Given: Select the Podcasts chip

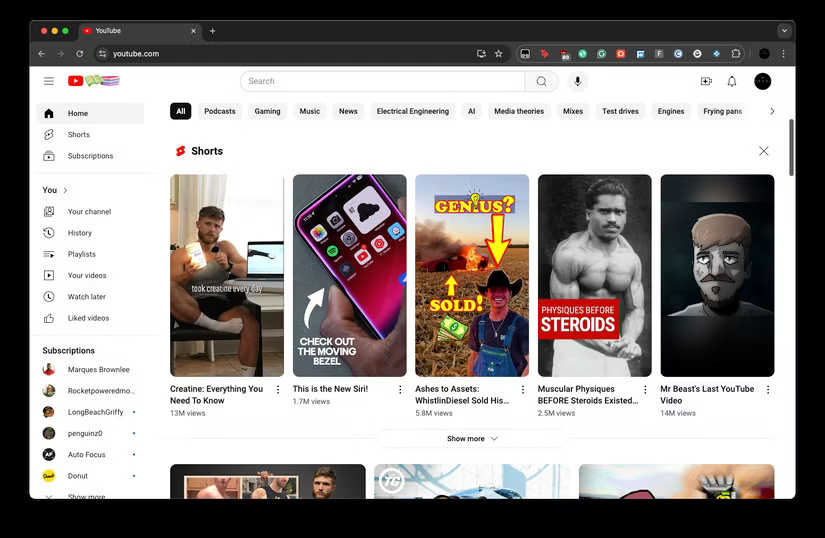Looking at the screenshot, I should coord(220,111).
